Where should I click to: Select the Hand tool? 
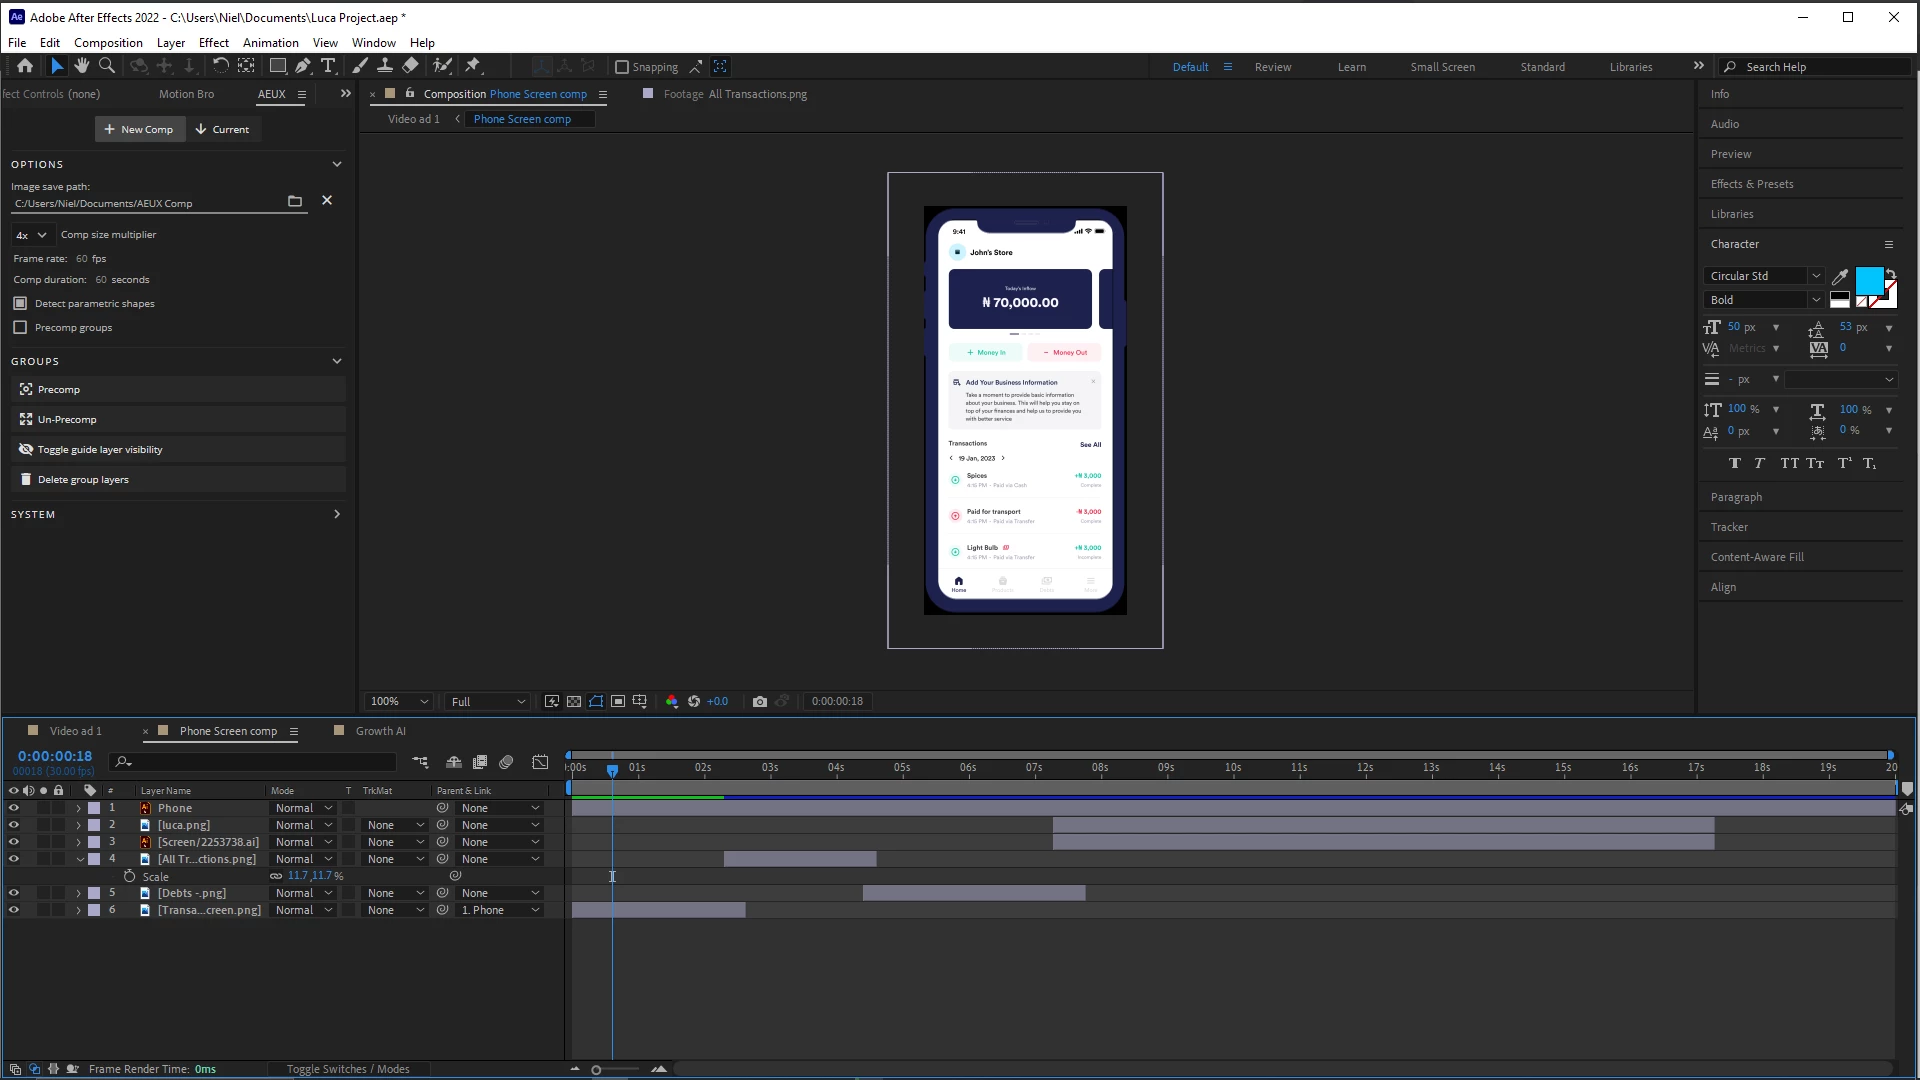point(81,66)
